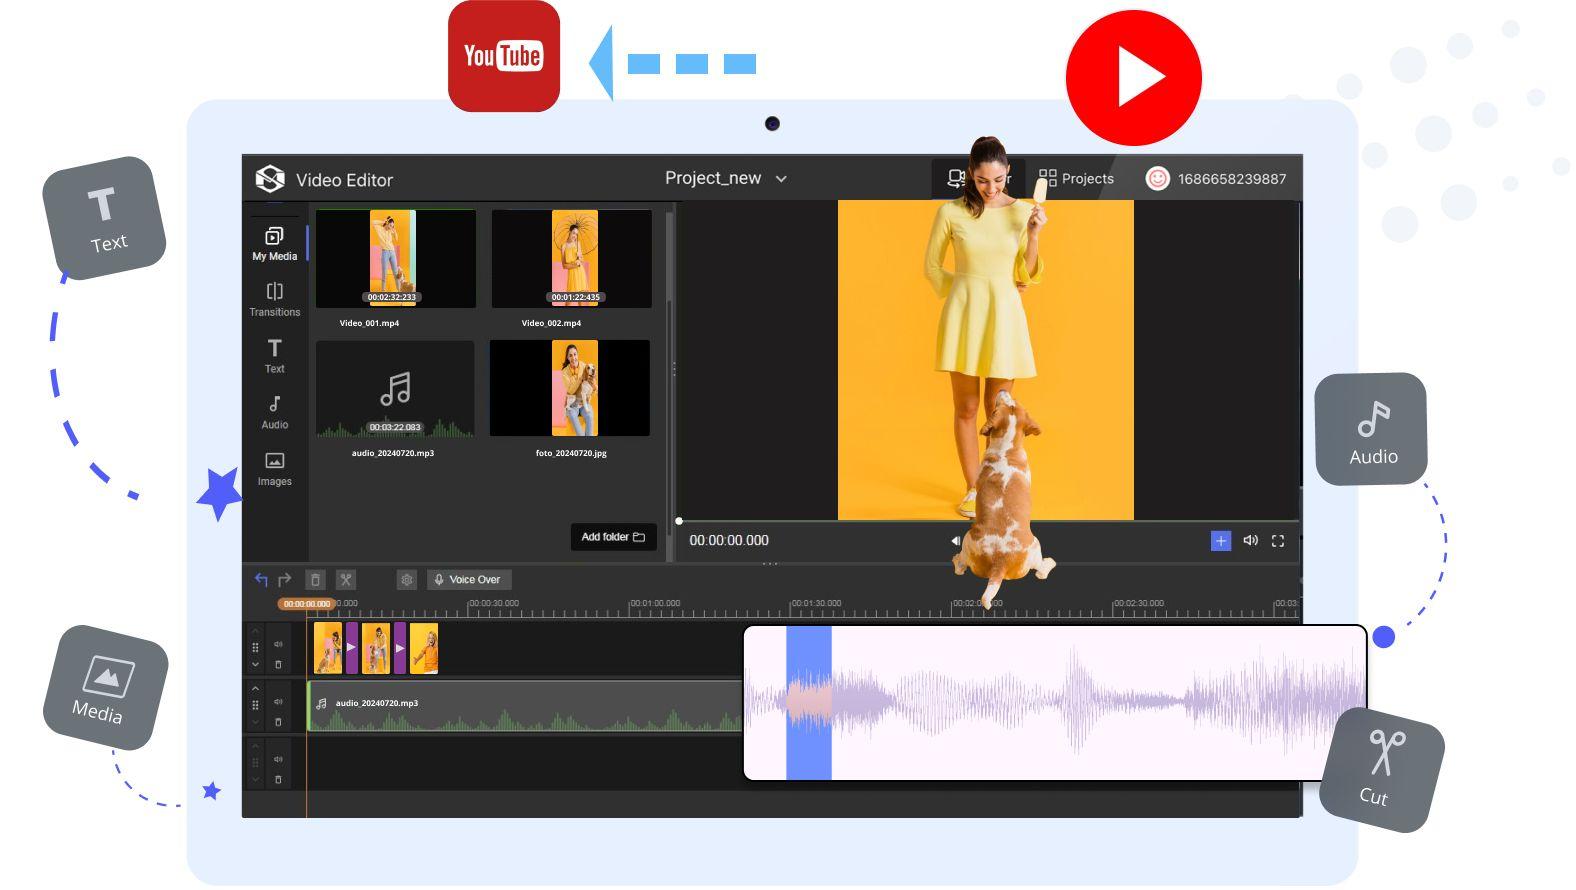This screenshot has height=890, width=1576.
Task: Select the Video_002.mp4 thumbnail
Action: click(572, 258)
